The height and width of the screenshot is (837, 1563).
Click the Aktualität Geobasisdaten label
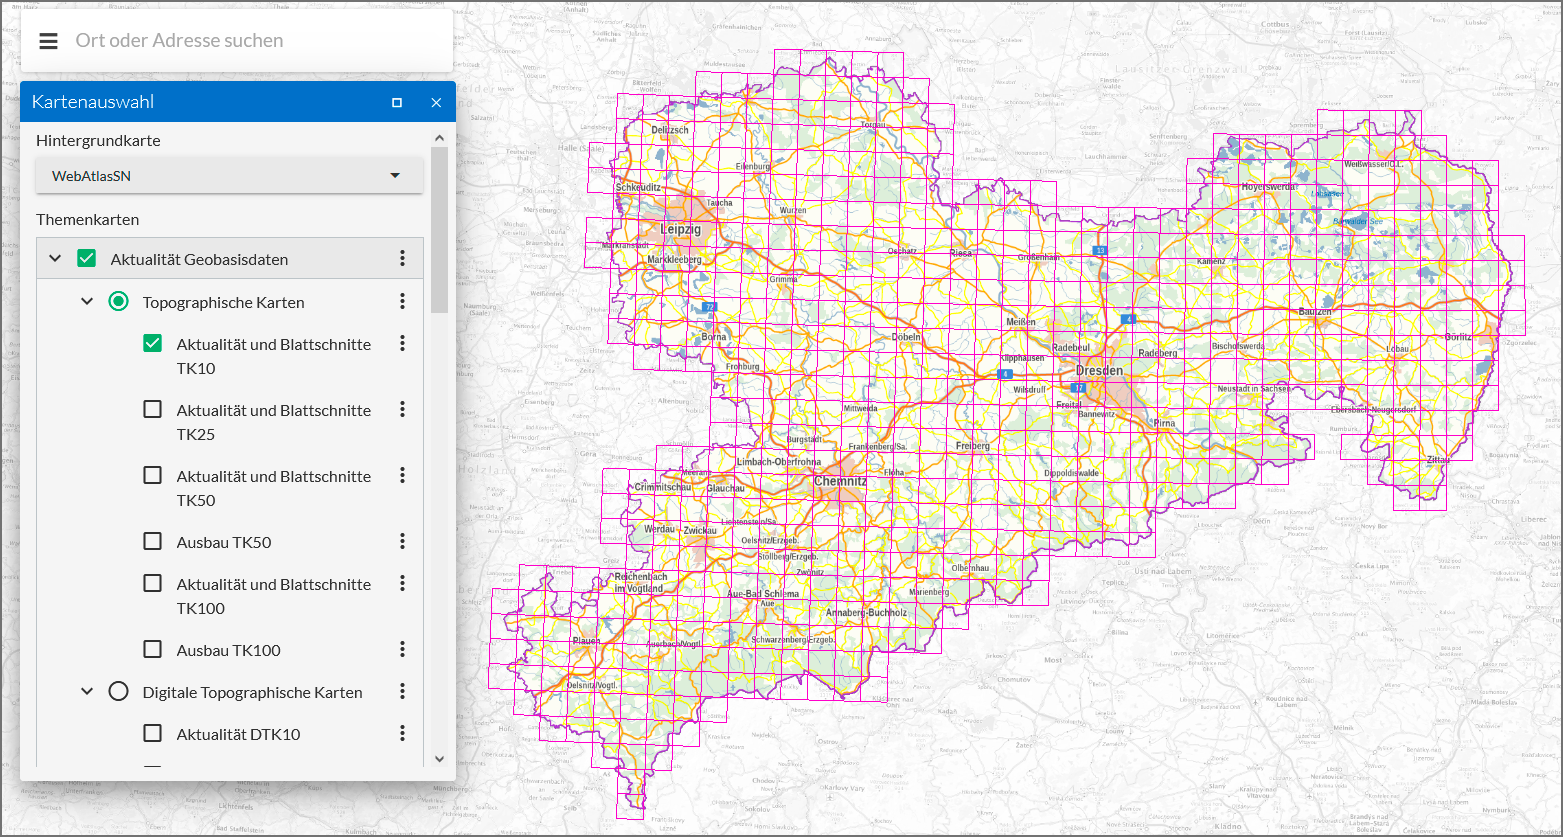(x=199, y=260)
